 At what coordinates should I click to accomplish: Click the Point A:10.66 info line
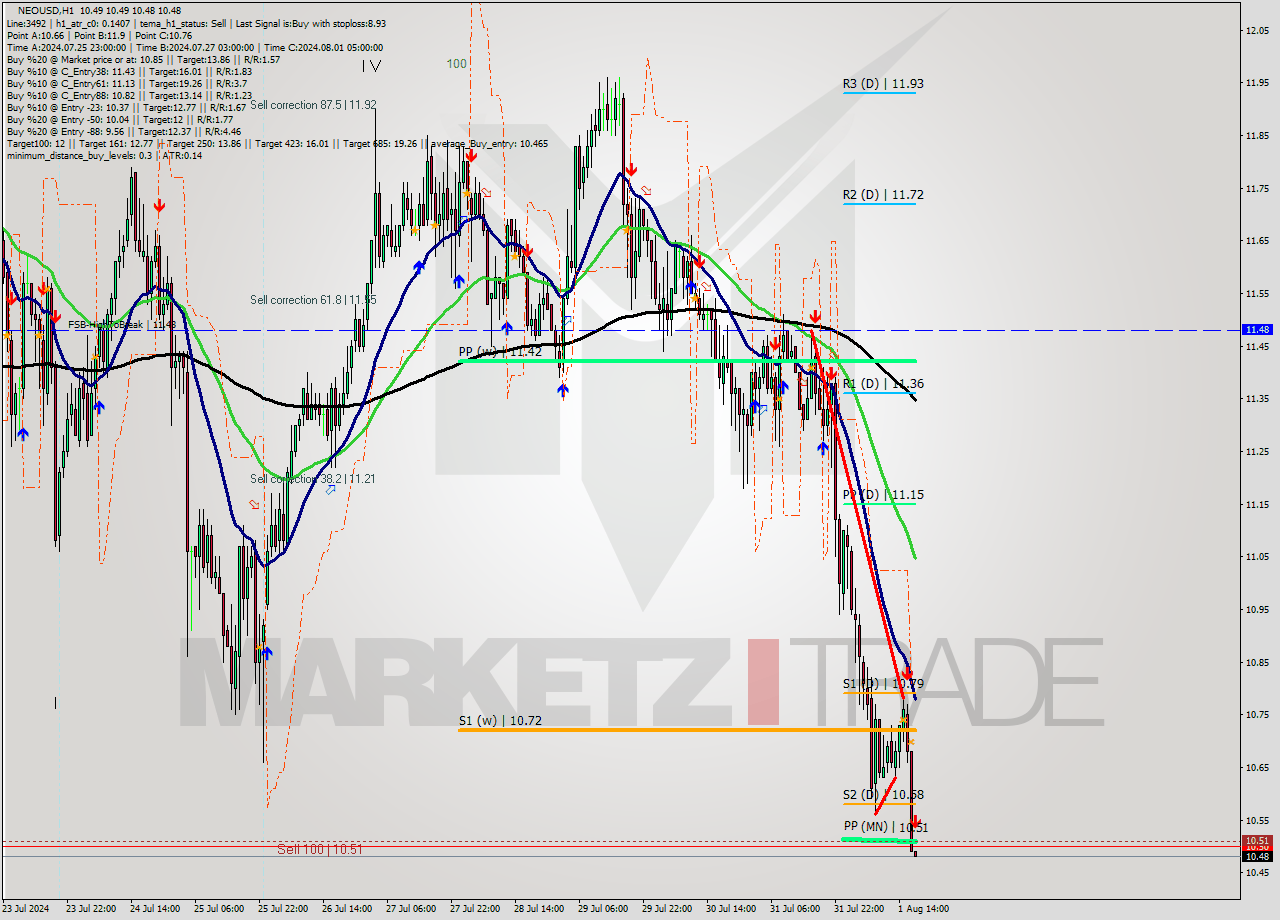[x=99, y=35]
